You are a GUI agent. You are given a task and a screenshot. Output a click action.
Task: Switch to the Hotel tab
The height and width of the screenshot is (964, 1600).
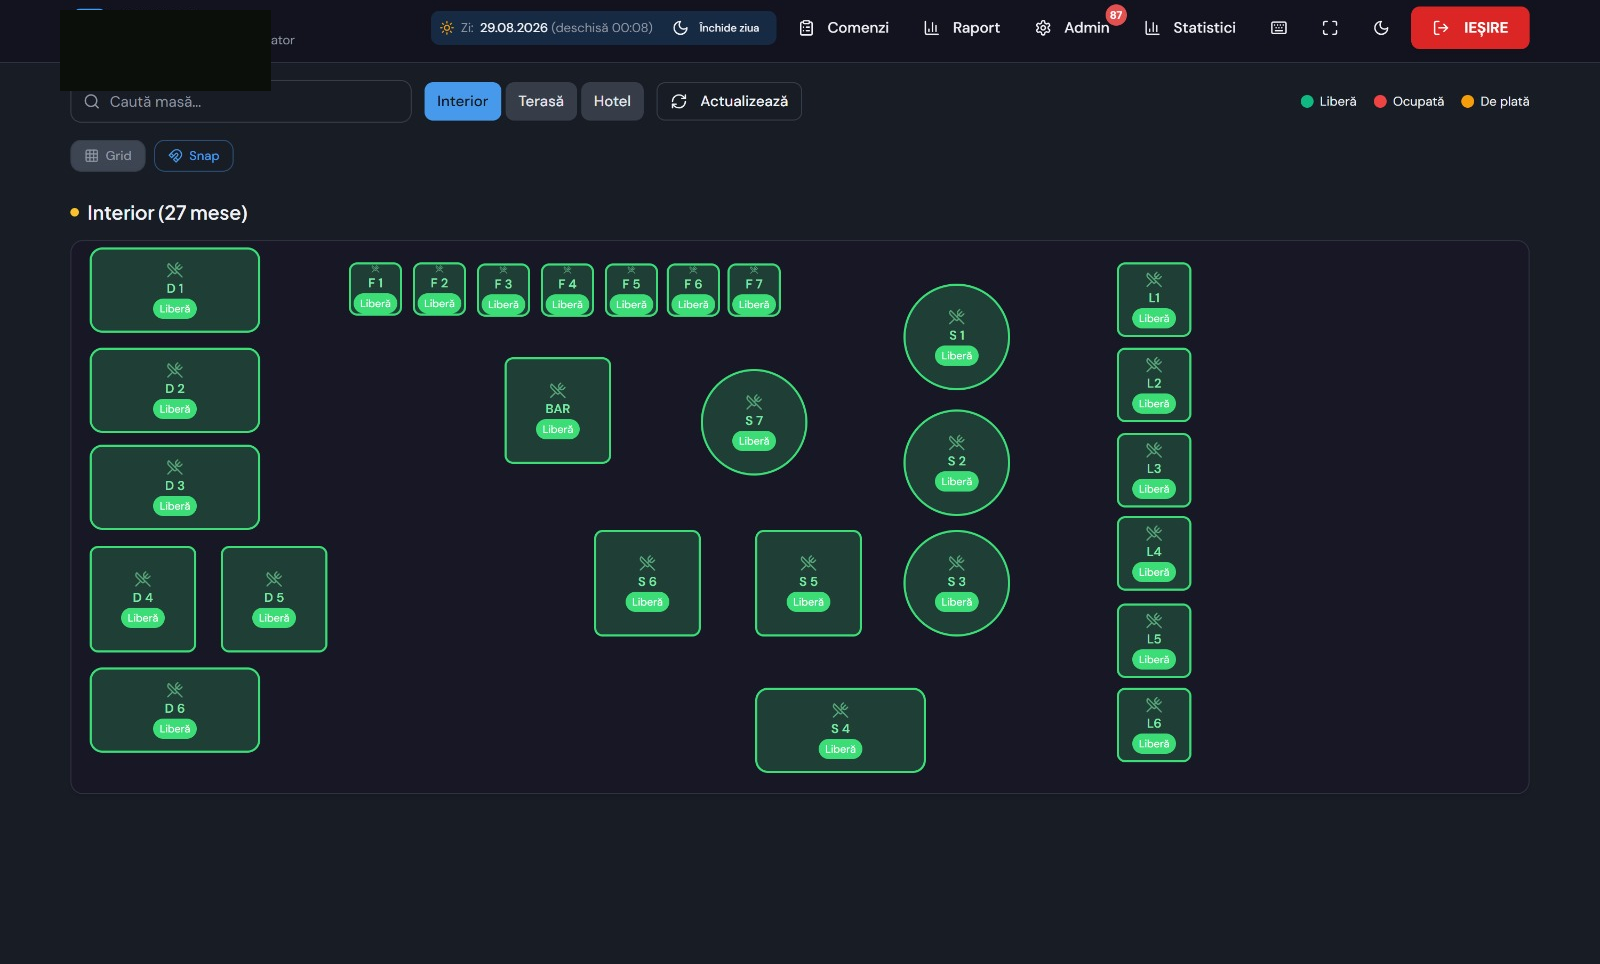coord(612,101)
